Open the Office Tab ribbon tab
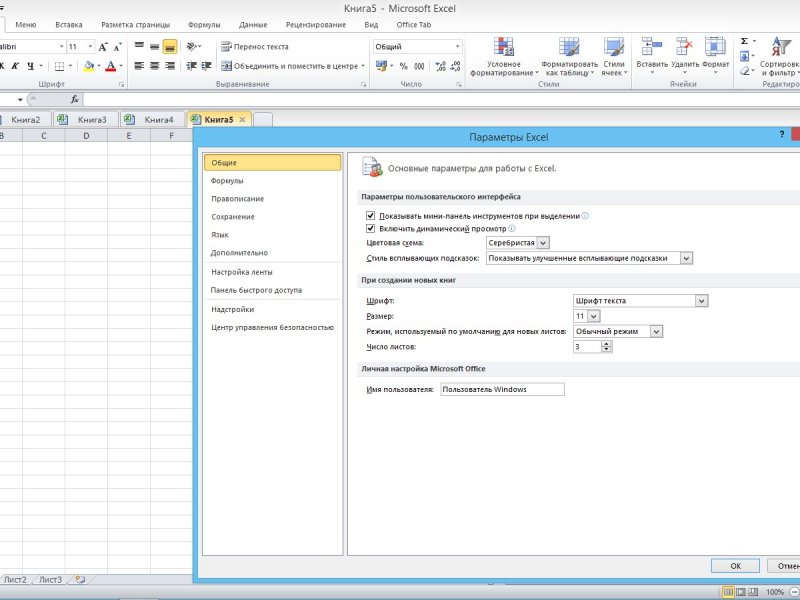The height and width of the screenshot is (600, 800). coord(414,24)
